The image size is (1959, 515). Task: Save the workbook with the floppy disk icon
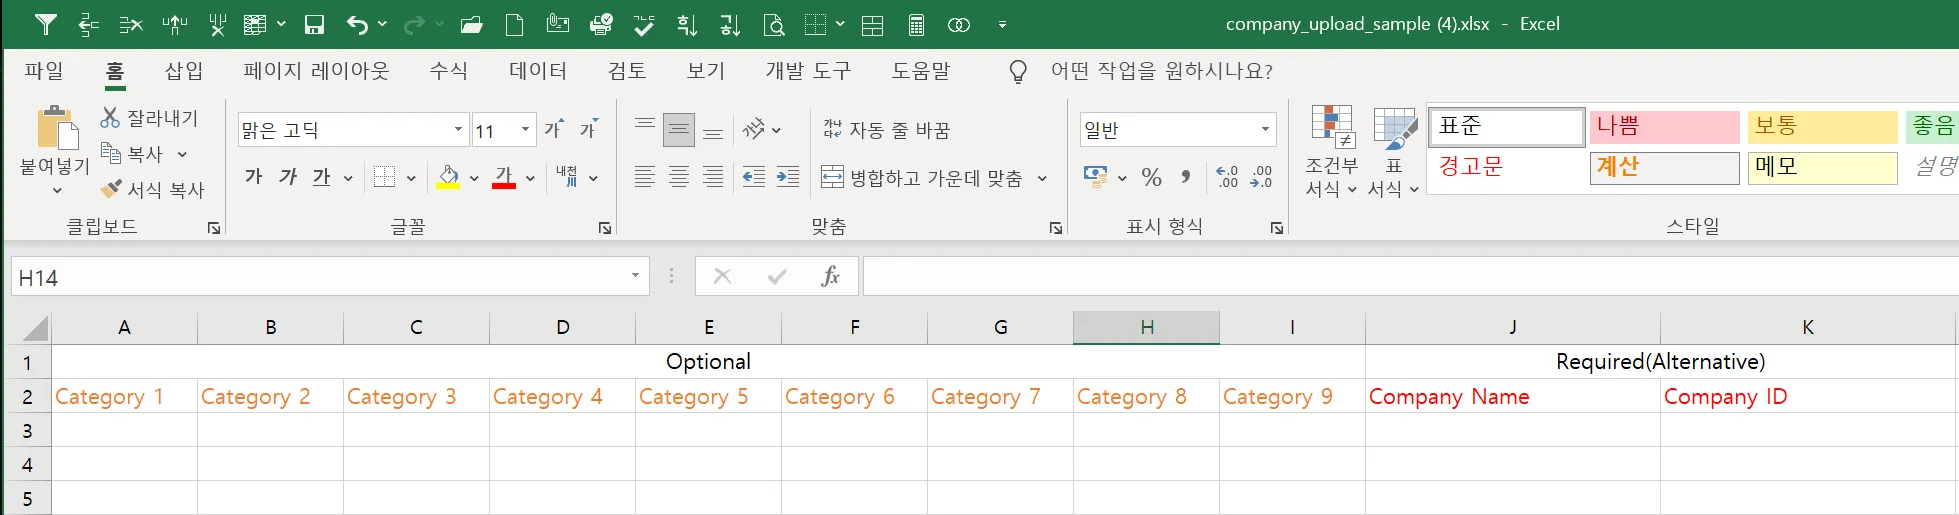pos(314,25)
